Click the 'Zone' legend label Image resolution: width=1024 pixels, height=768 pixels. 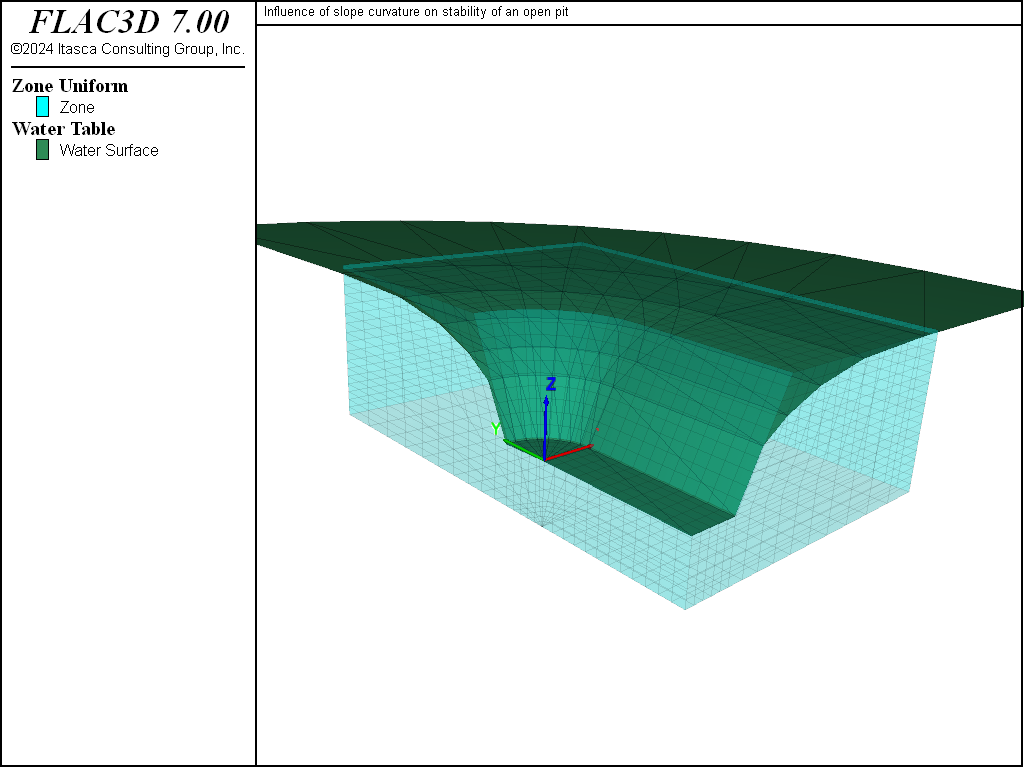click(x=77, y=107)
